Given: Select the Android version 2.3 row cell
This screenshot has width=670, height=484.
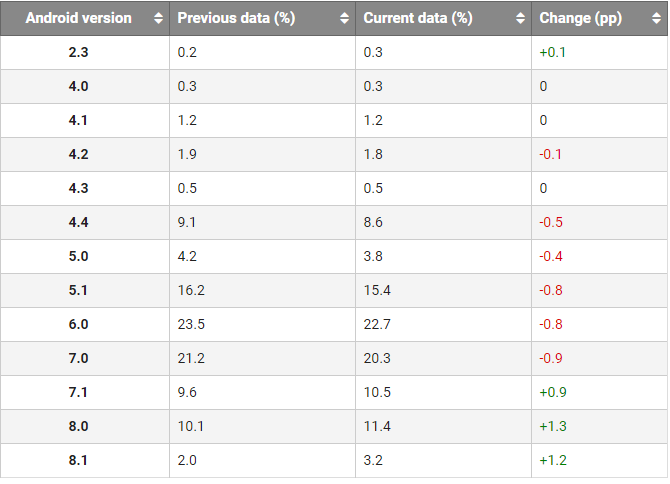Looking at the screenshot, I should [78, 52].
